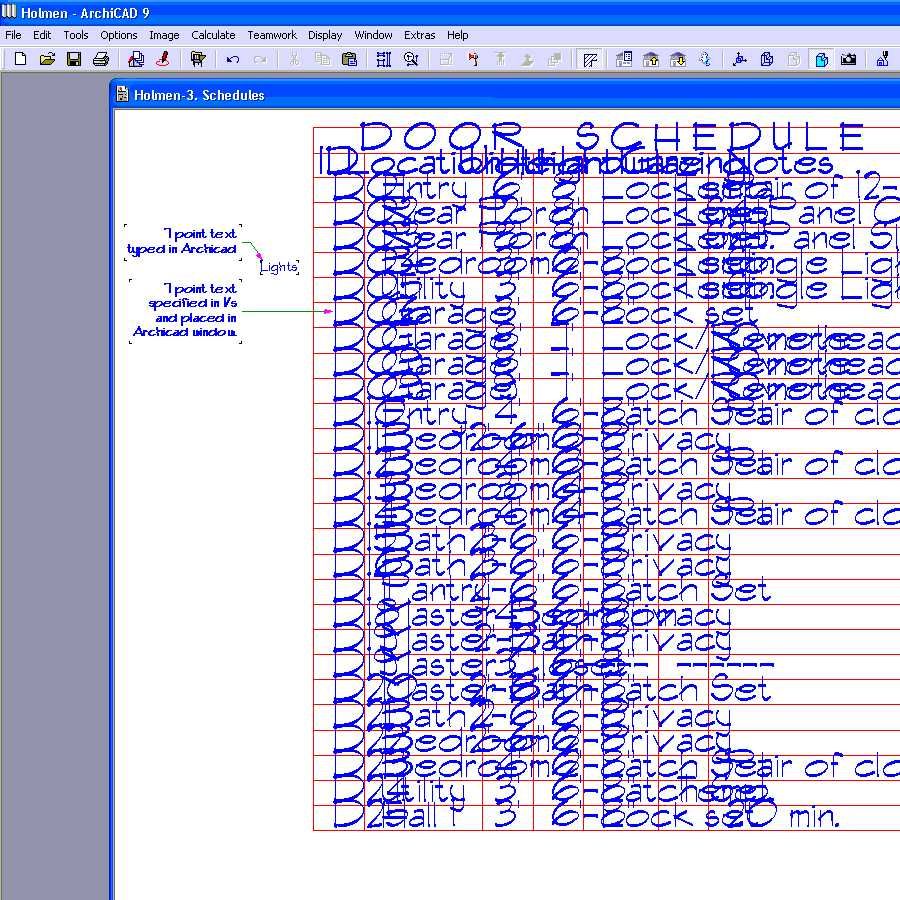This screenshot has height=900, width=900.
Task: Select the small 'Lights' text block
Action: tap(279, 267)
